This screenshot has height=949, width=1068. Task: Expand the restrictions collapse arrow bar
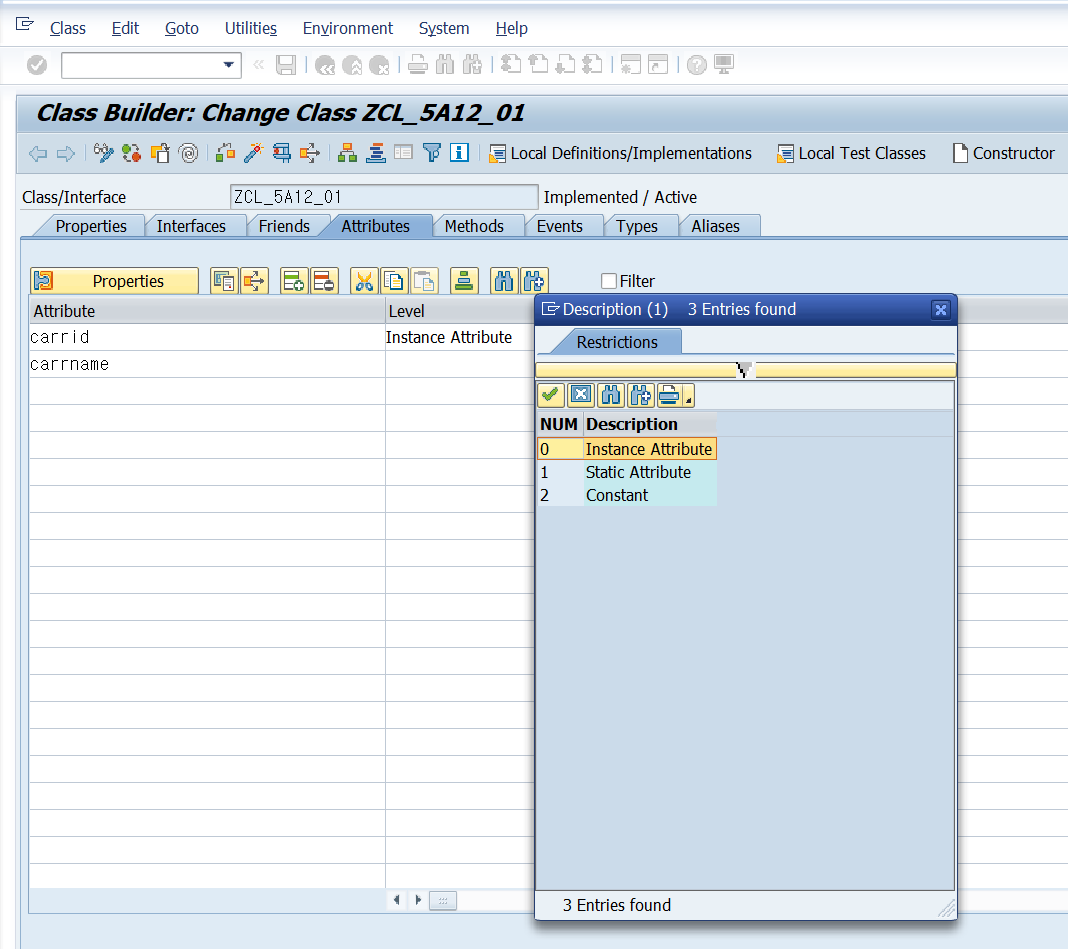coord(746,370)
